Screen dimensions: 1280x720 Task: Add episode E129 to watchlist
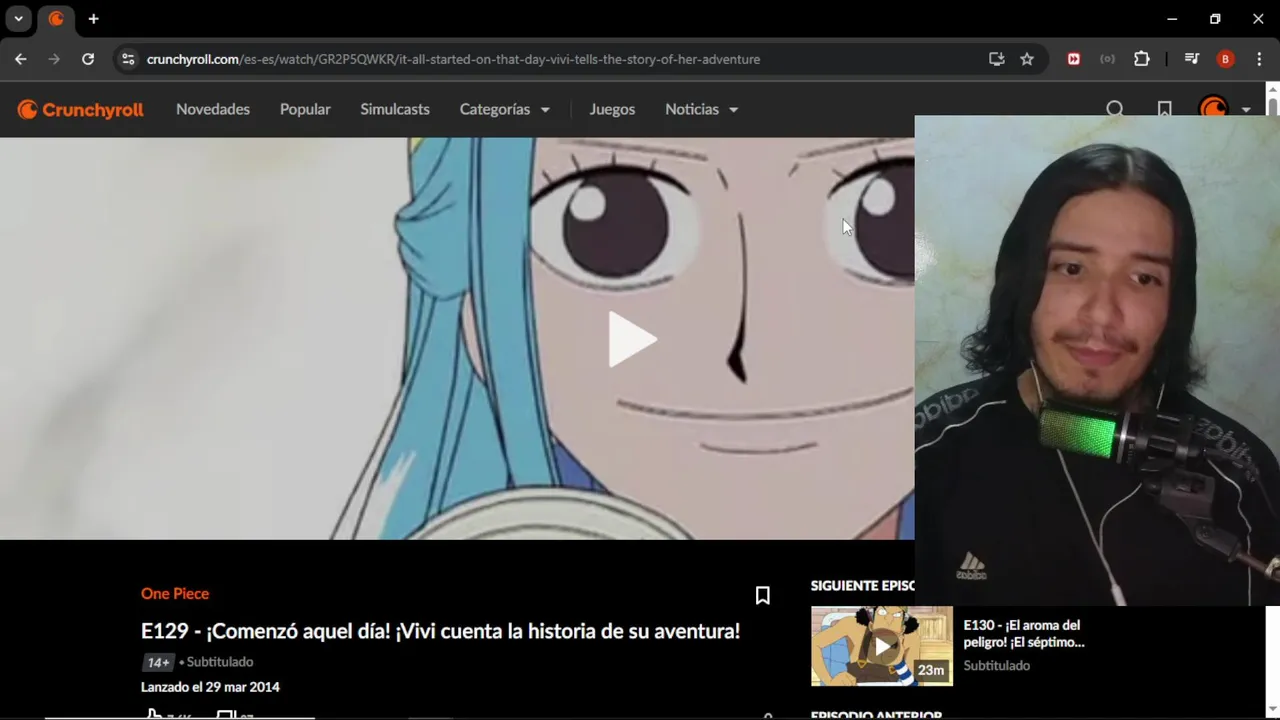[x=762, y=595]
